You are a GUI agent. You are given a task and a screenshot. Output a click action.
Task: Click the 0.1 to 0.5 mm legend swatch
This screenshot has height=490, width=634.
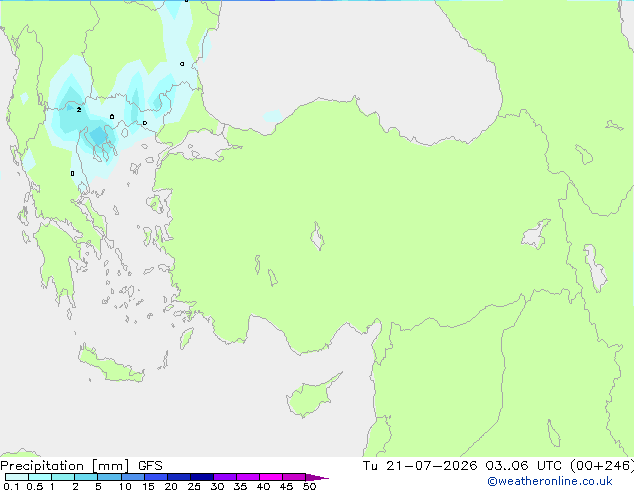(x=17, y=477)
